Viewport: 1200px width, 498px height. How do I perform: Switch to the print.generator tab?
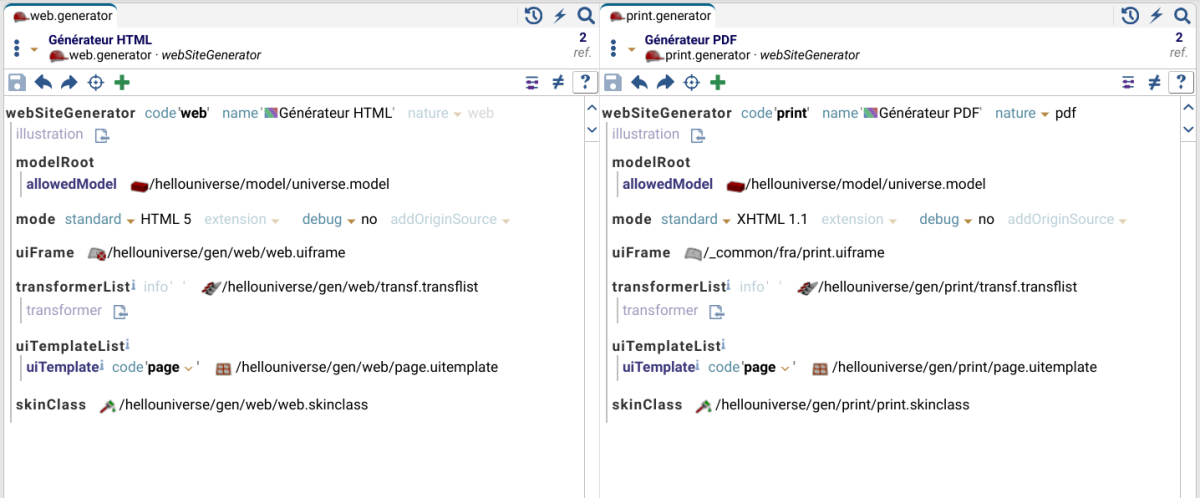pyautogui.click(x=658, y=16)
